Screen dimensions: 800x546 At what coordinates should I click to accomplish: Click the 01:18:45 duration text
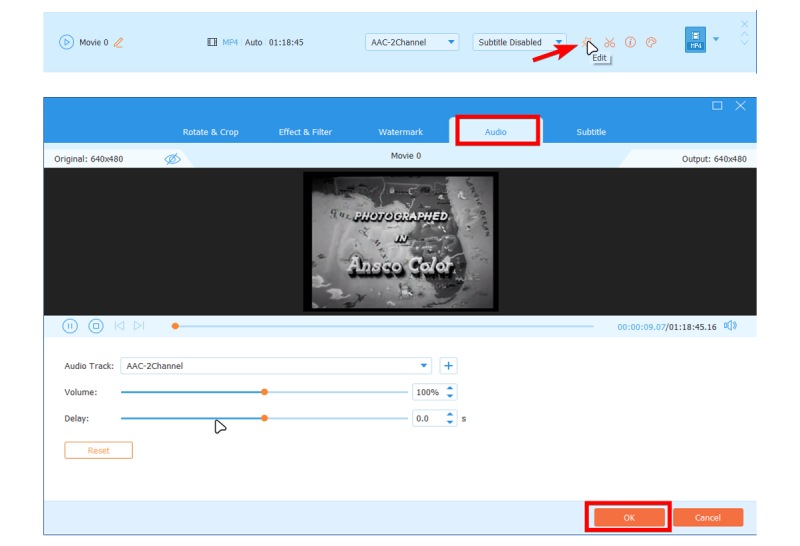[286, 42]
